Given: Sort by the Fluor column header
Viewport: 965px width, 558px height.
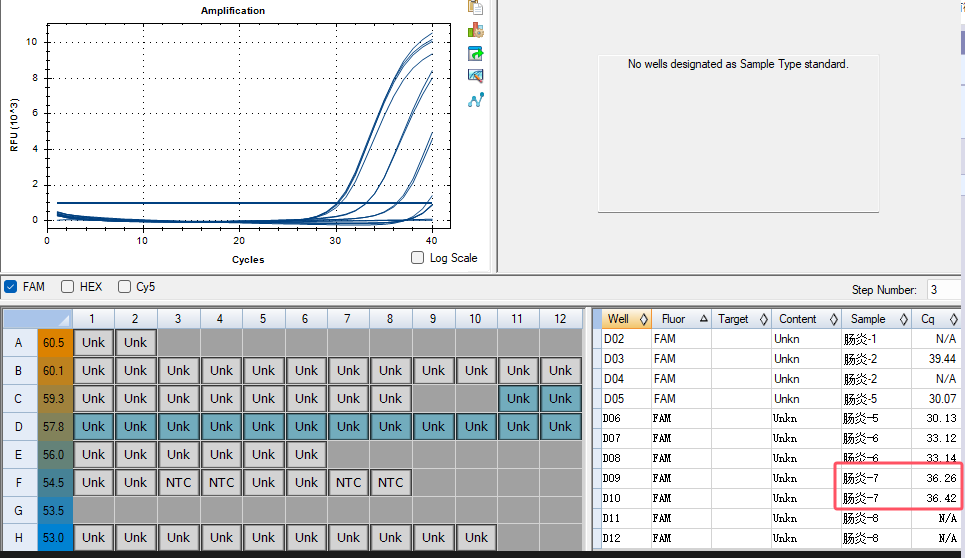Looking at the screenshot, I should point(681,319).
